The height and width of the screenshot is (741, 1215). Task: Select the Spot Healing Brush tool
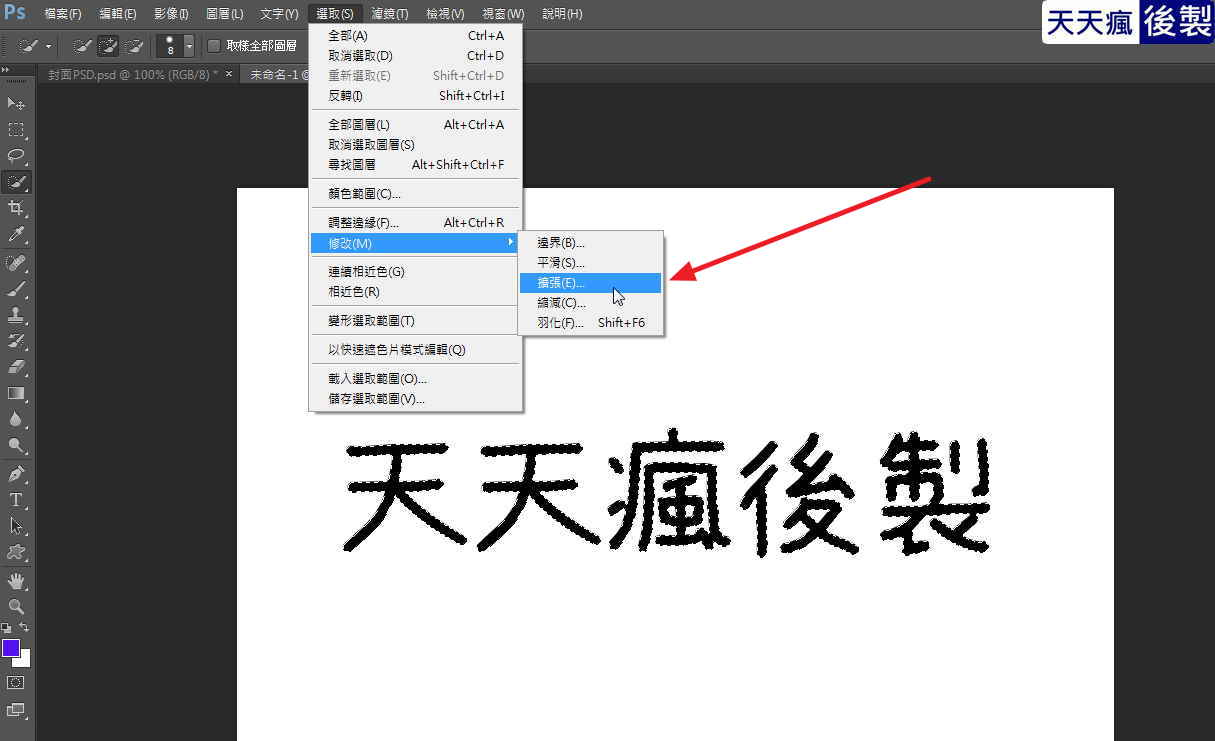[x=17, y=263]
